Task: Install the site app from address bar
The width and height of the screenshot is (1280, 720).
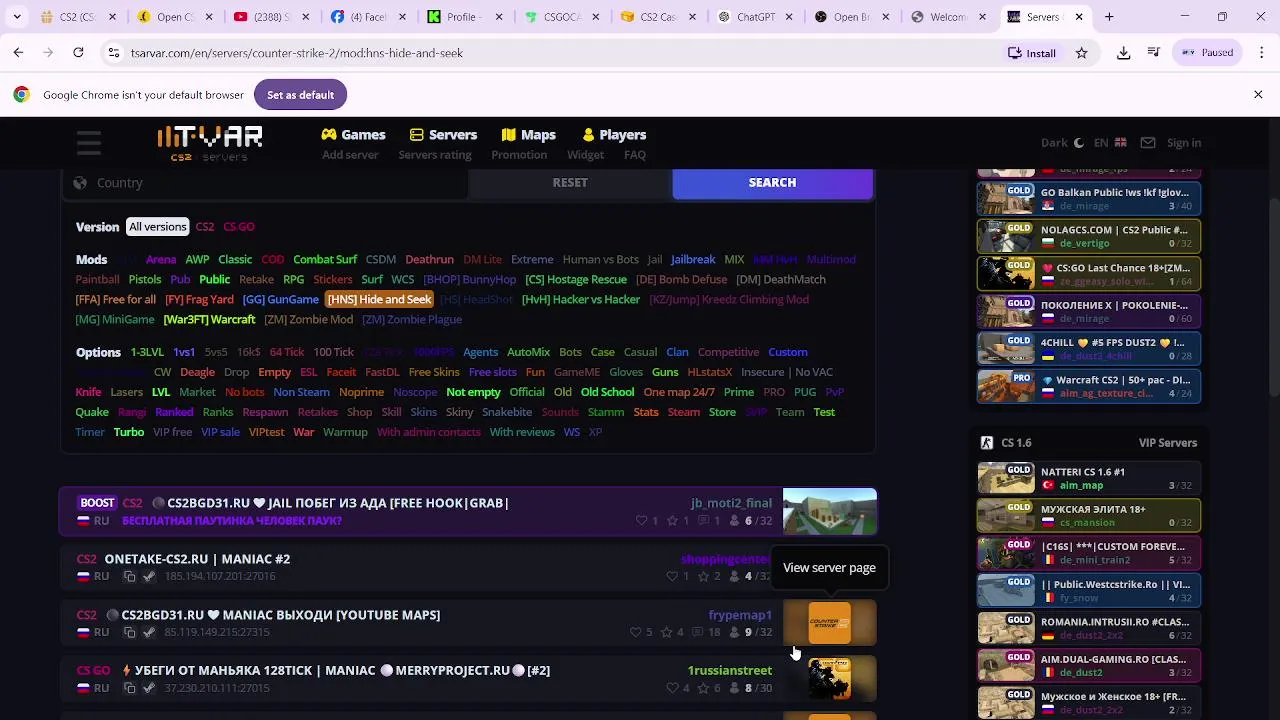Action: click(1032, 53)
